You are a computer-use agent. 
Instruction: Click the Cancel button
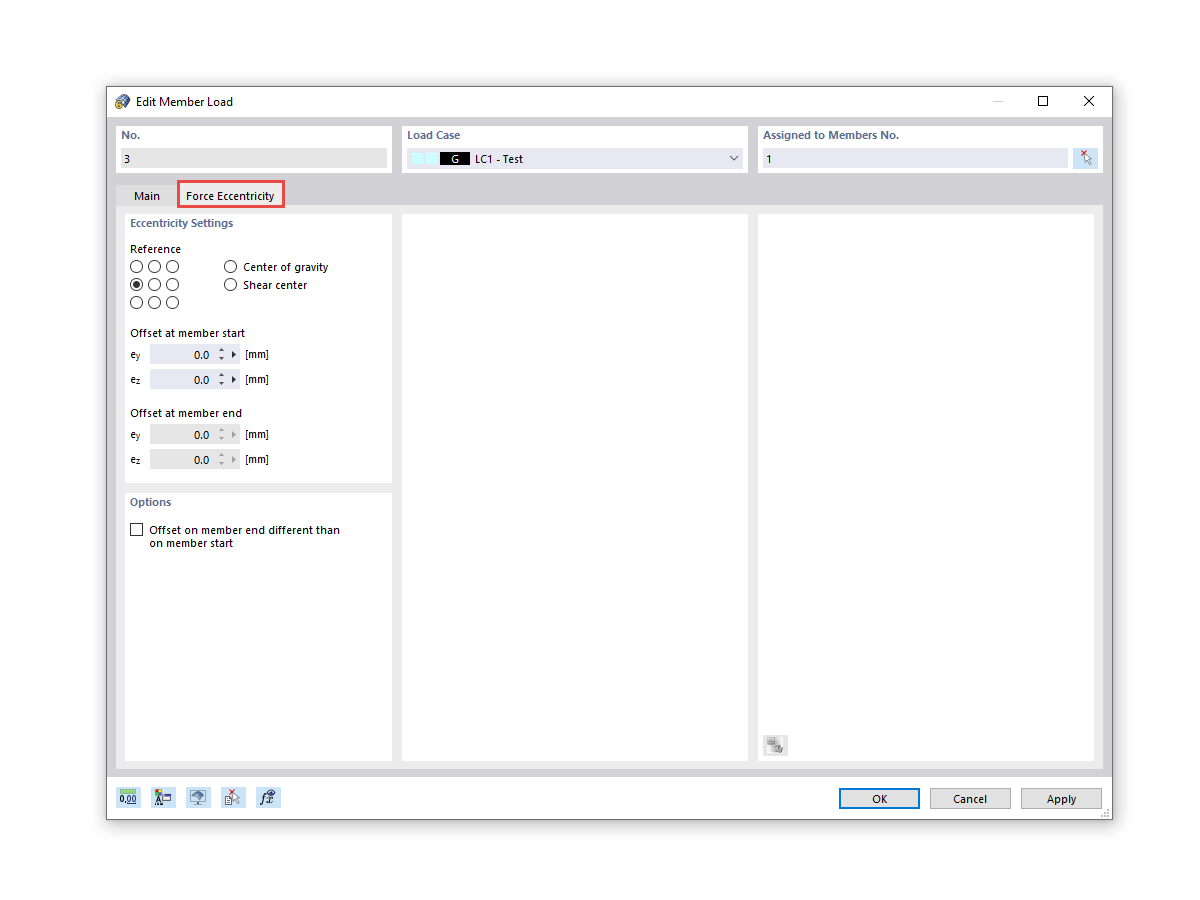(x=970, y=799)
